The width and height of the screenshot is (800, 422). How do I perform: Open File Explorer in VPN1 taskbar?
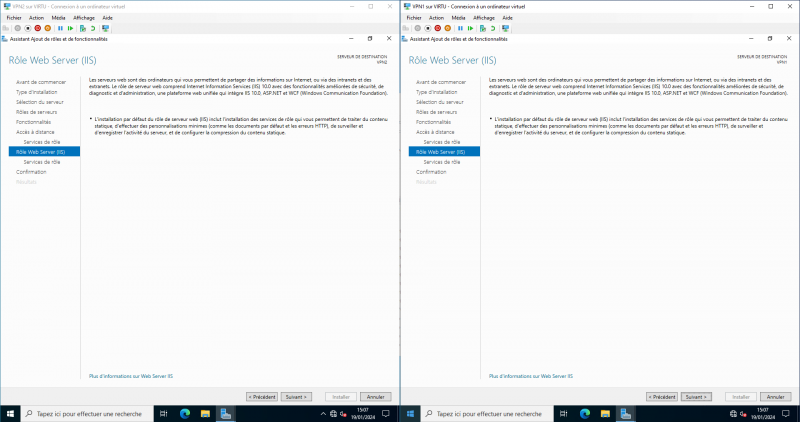[x=605, y=414]
